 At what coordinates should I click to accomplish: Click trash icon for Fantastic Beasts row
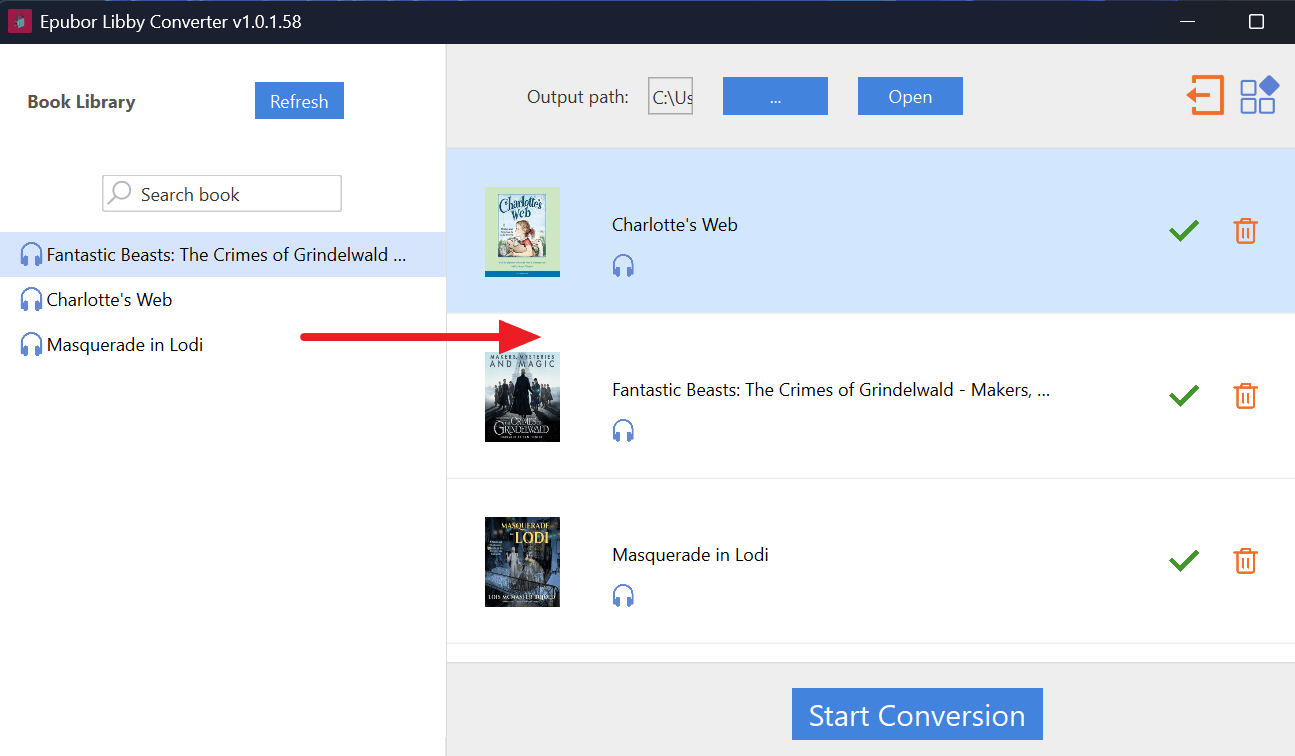(x=1245, y=396)
